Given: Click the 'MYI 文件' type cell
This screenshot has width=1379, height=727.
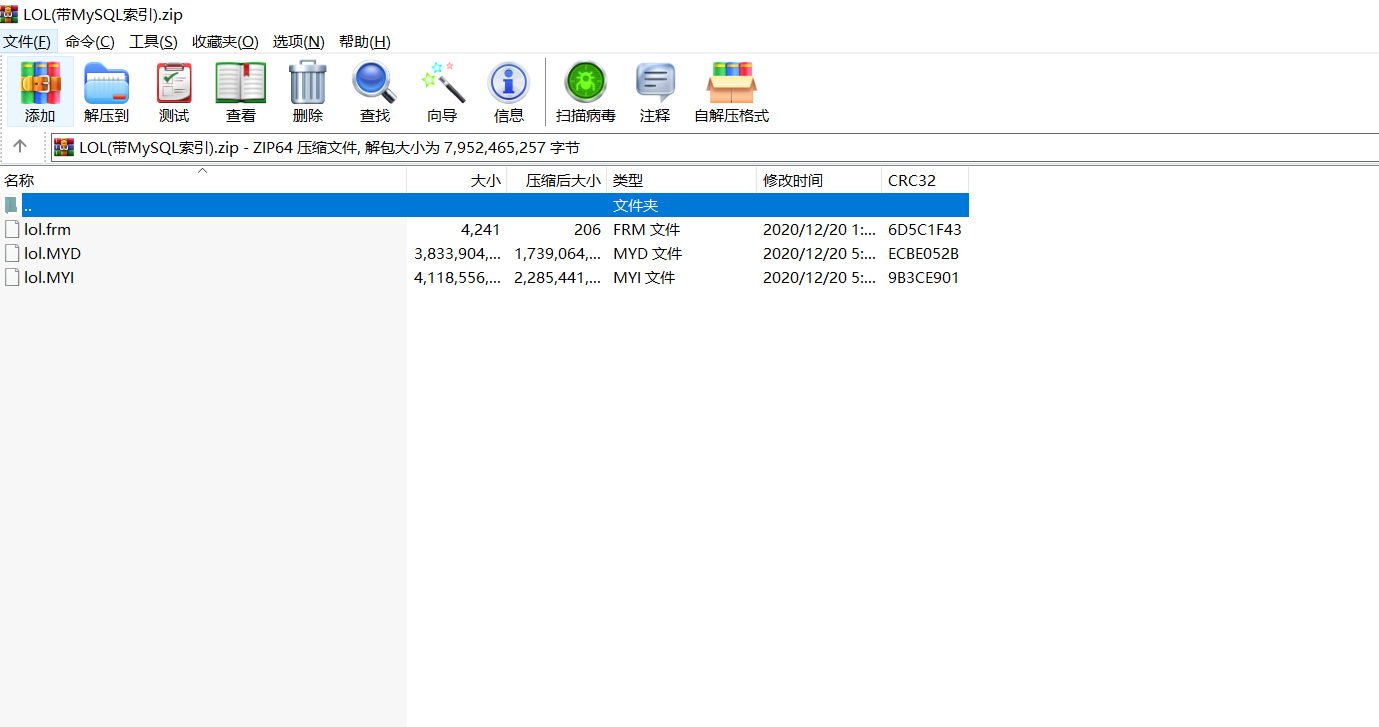Looking at the screenshot, I should (x=644, y=277).
